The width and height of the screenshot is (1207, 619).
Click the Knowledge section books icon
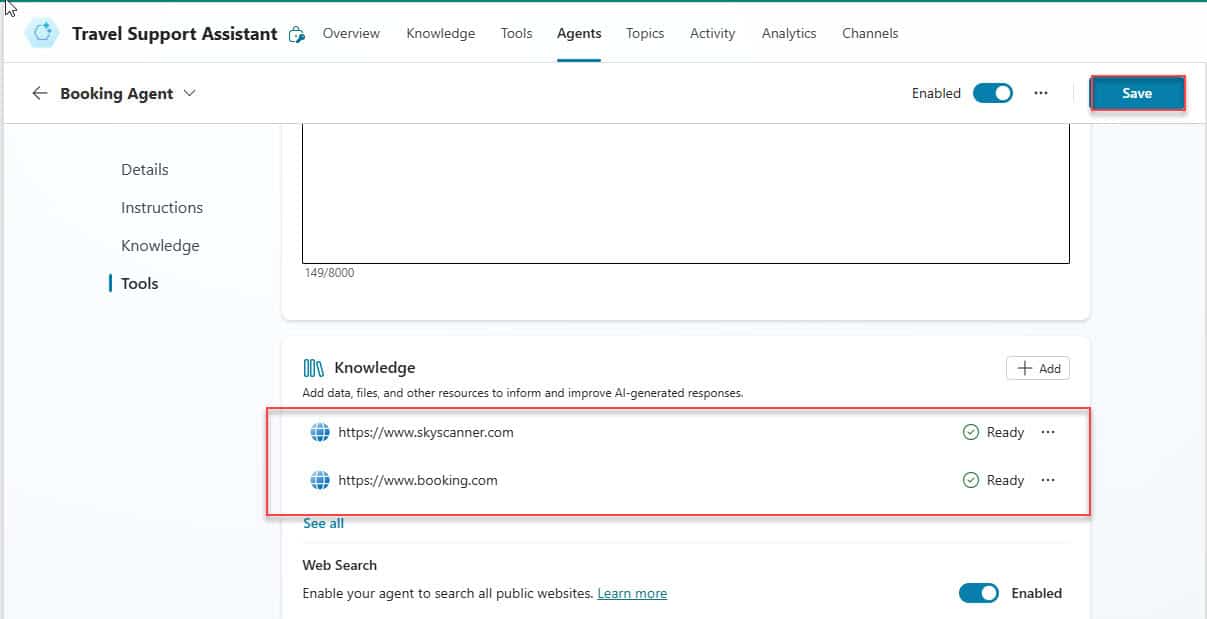click(x=314, y=368)
